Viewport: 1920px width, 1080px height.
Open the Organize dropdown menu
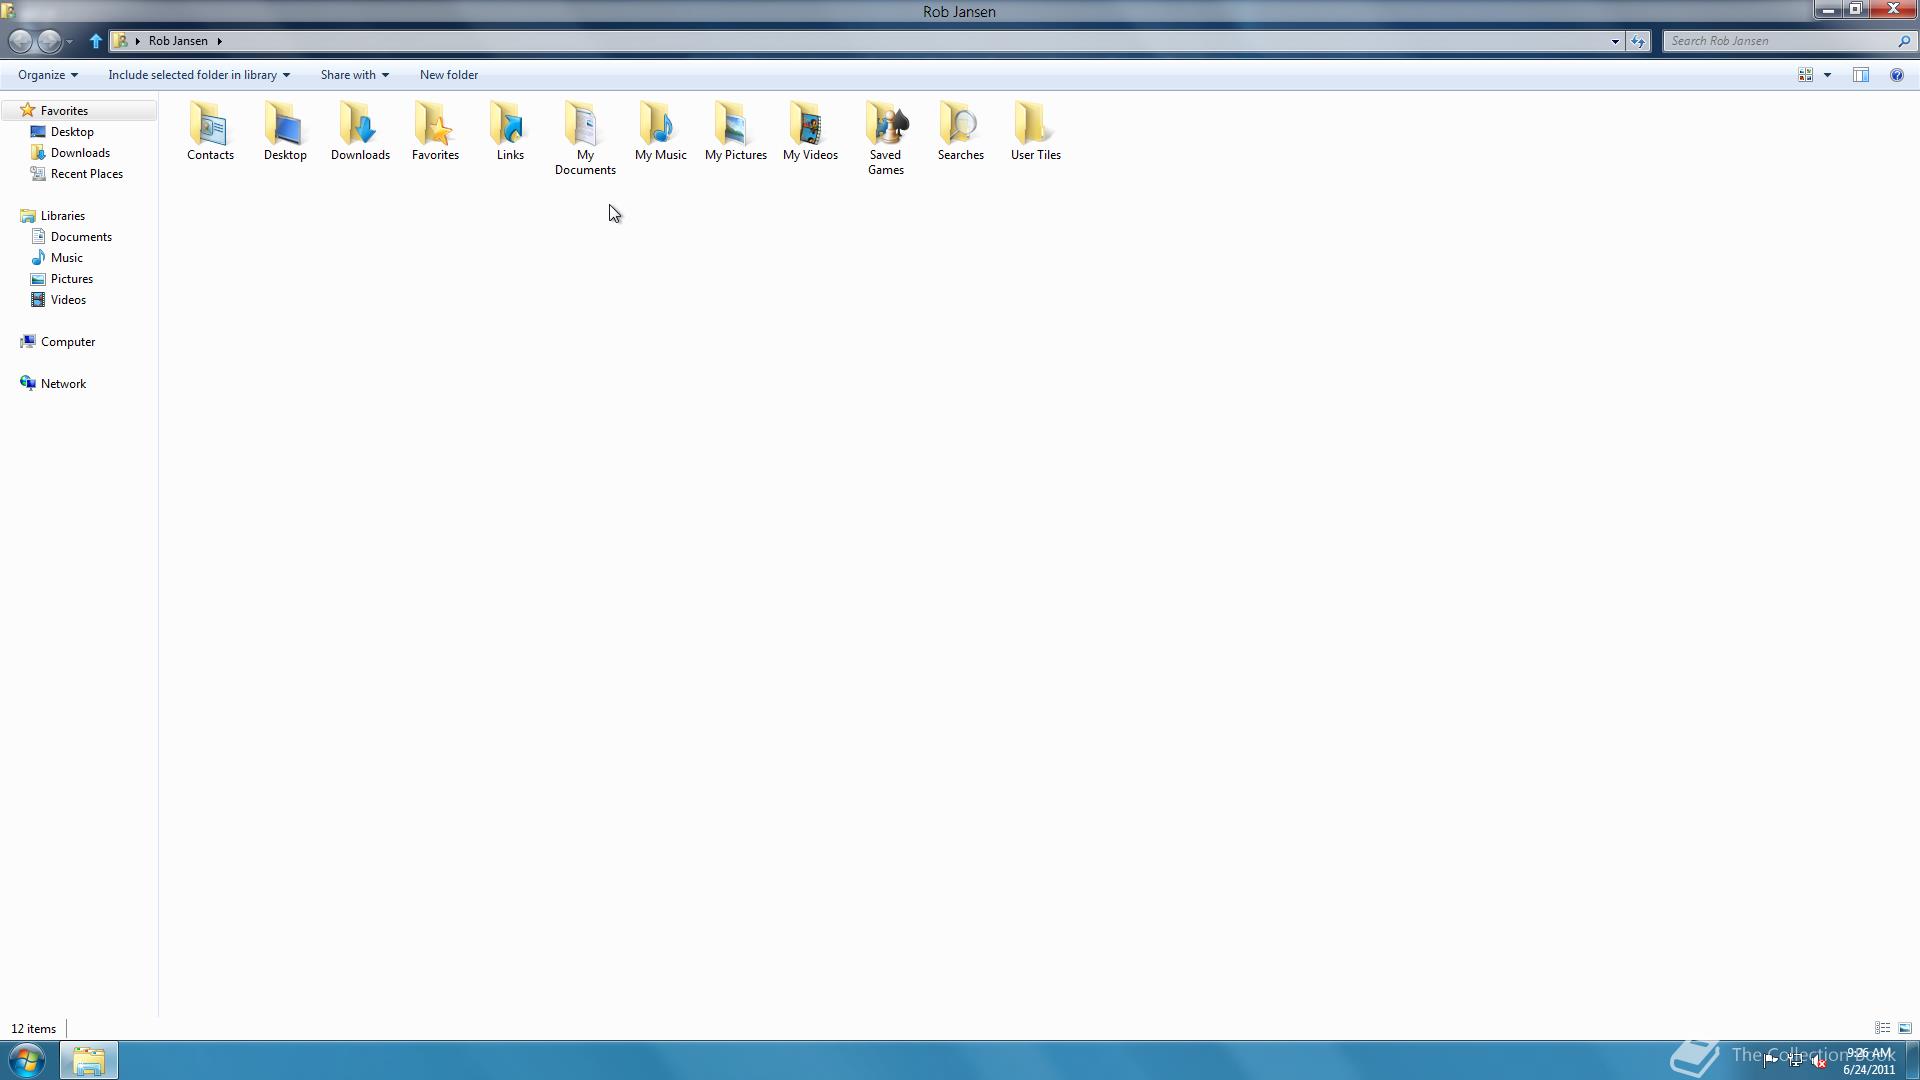point(47,75)
